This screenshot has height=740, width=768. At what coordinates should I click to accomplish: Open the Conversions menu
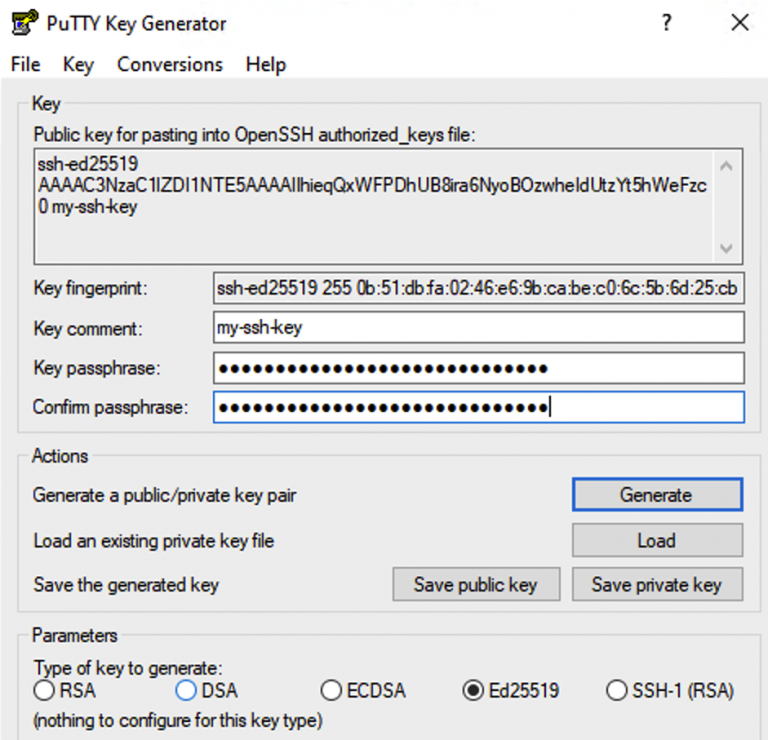point(169,65)
